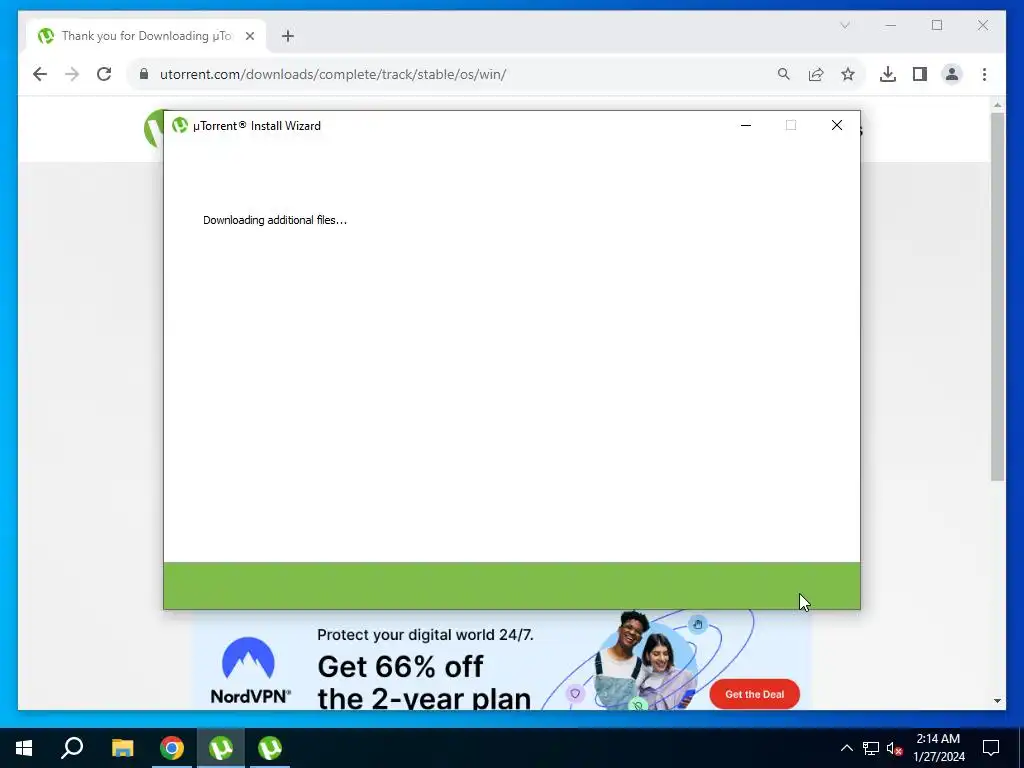
Task: Open a new browser tab
Action: click(x=288, y=36)
